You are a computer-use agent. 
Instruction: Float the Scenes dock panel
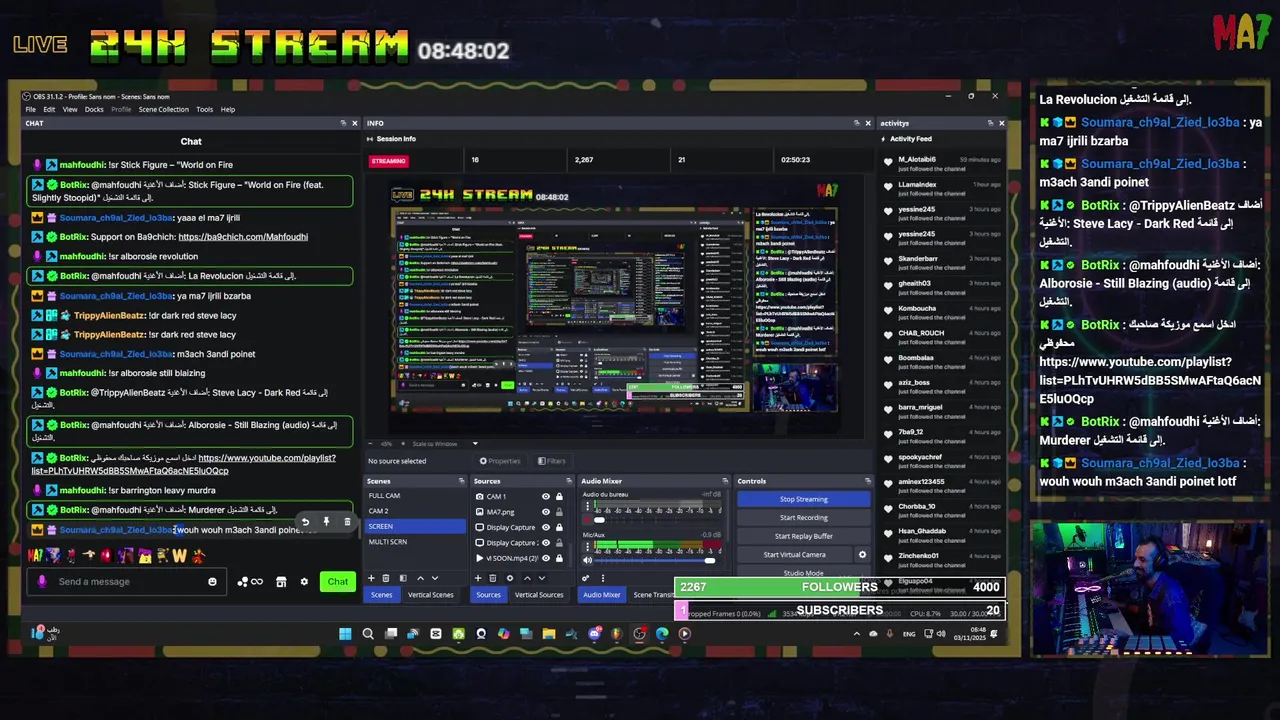[x=461, y=481]
